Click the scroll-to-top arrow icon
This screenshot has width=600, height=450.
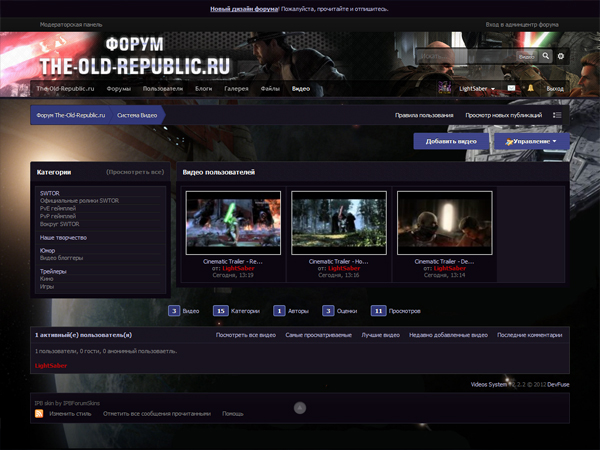coord(299,407)
